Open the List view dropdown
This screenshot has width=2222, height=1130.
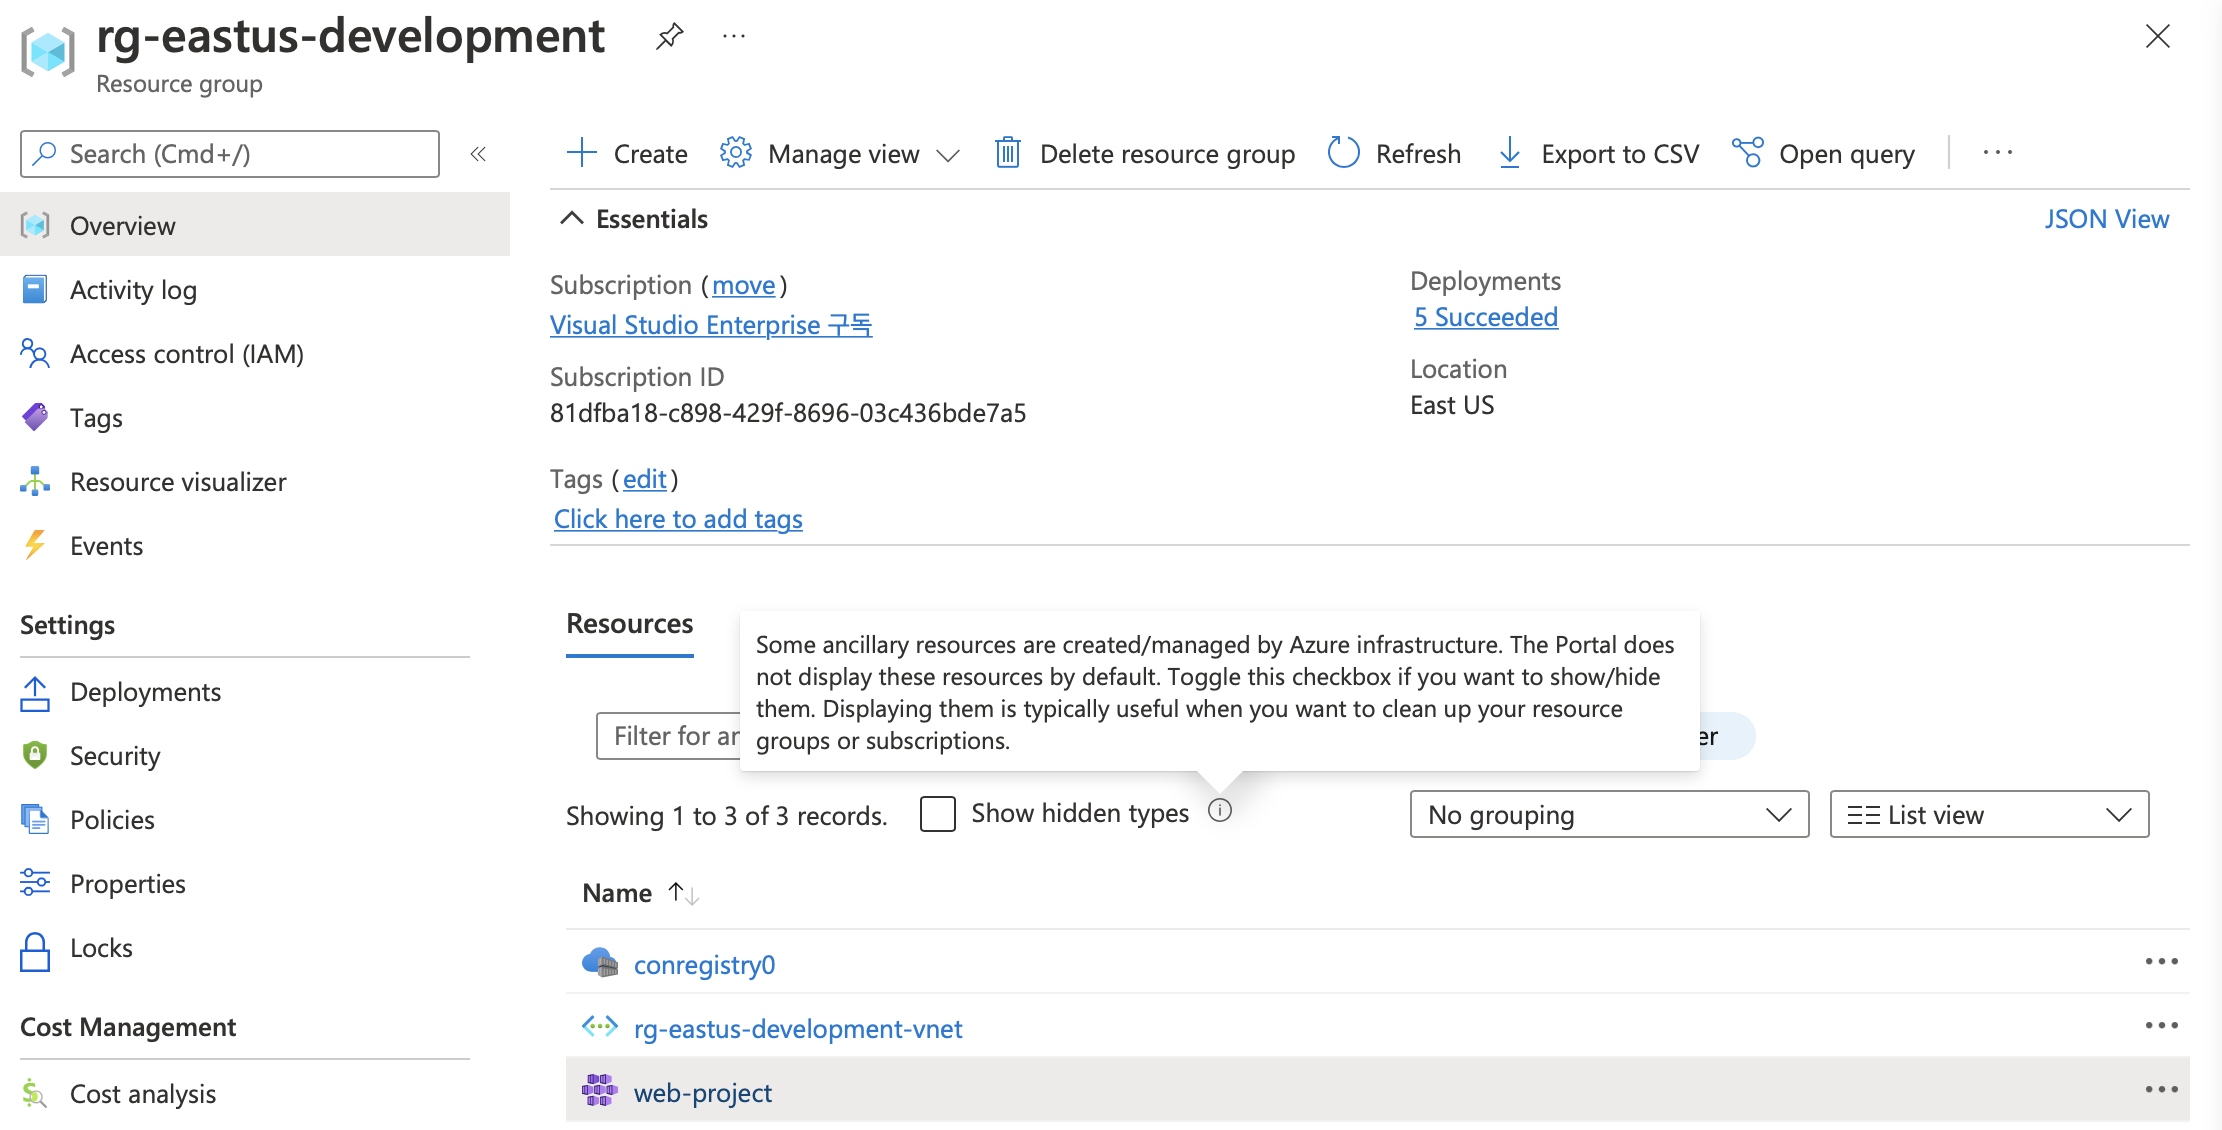[1988, 815]
